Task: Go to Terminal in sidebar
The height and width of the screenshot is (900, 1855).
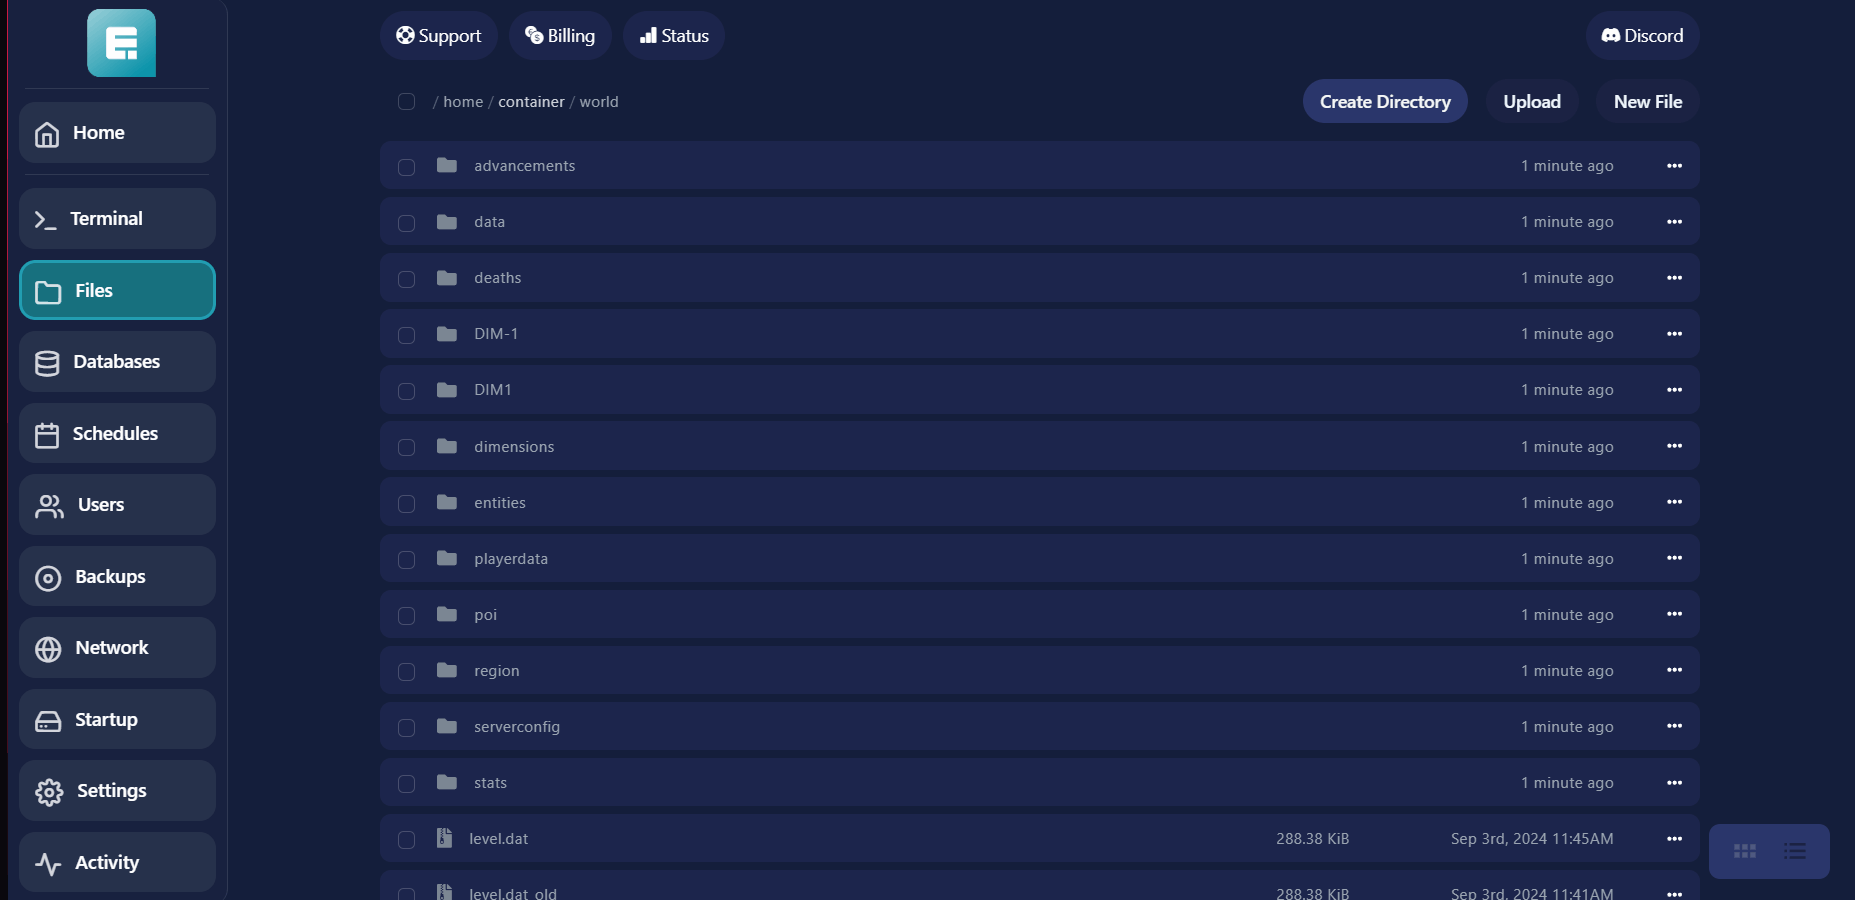Action: (117, 218)
